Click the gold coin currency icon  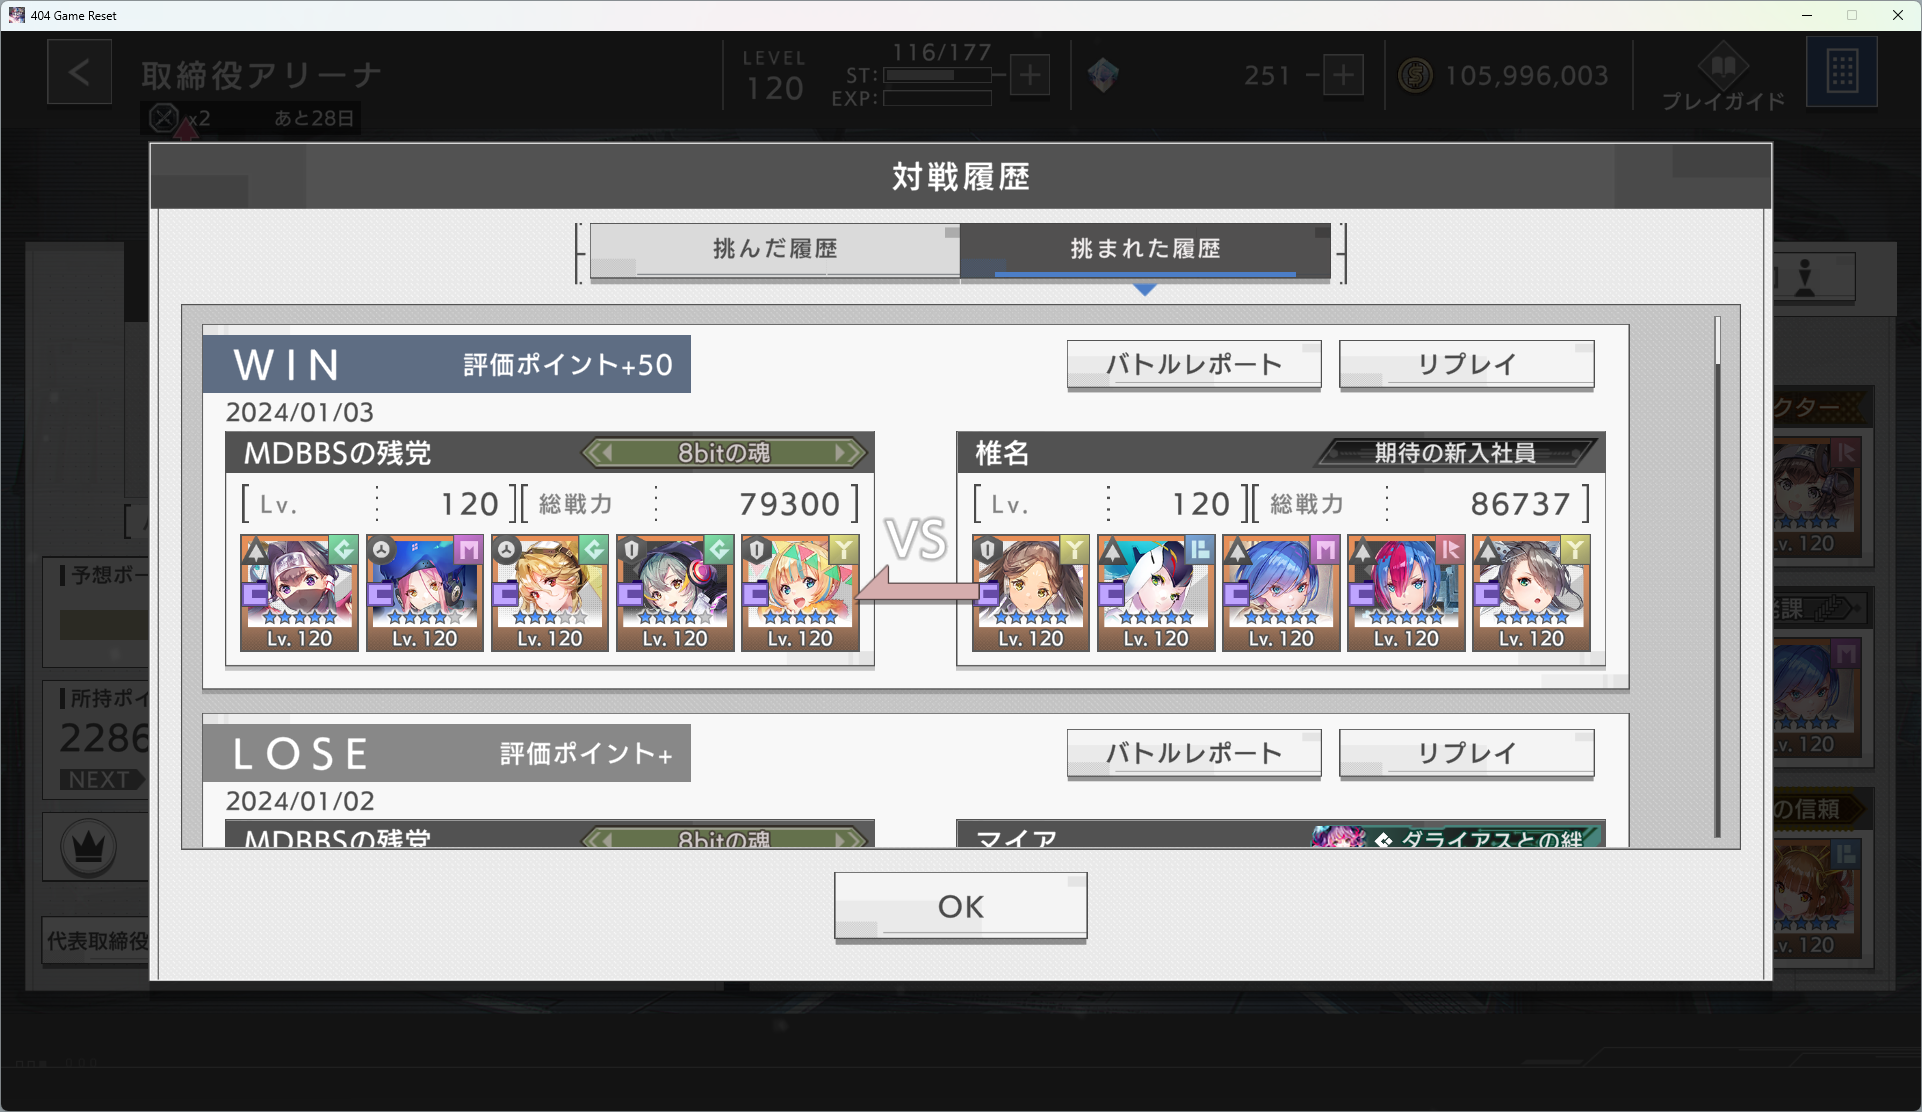tap(1415, 75)
